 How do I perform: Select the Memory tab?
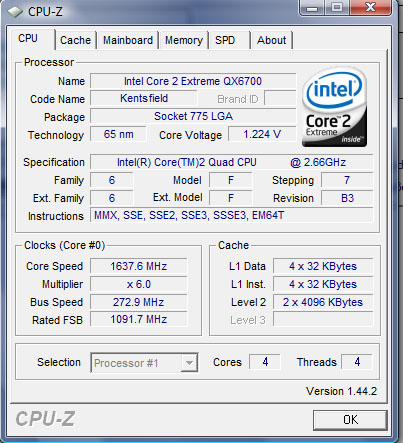click(x=184, y=40)
